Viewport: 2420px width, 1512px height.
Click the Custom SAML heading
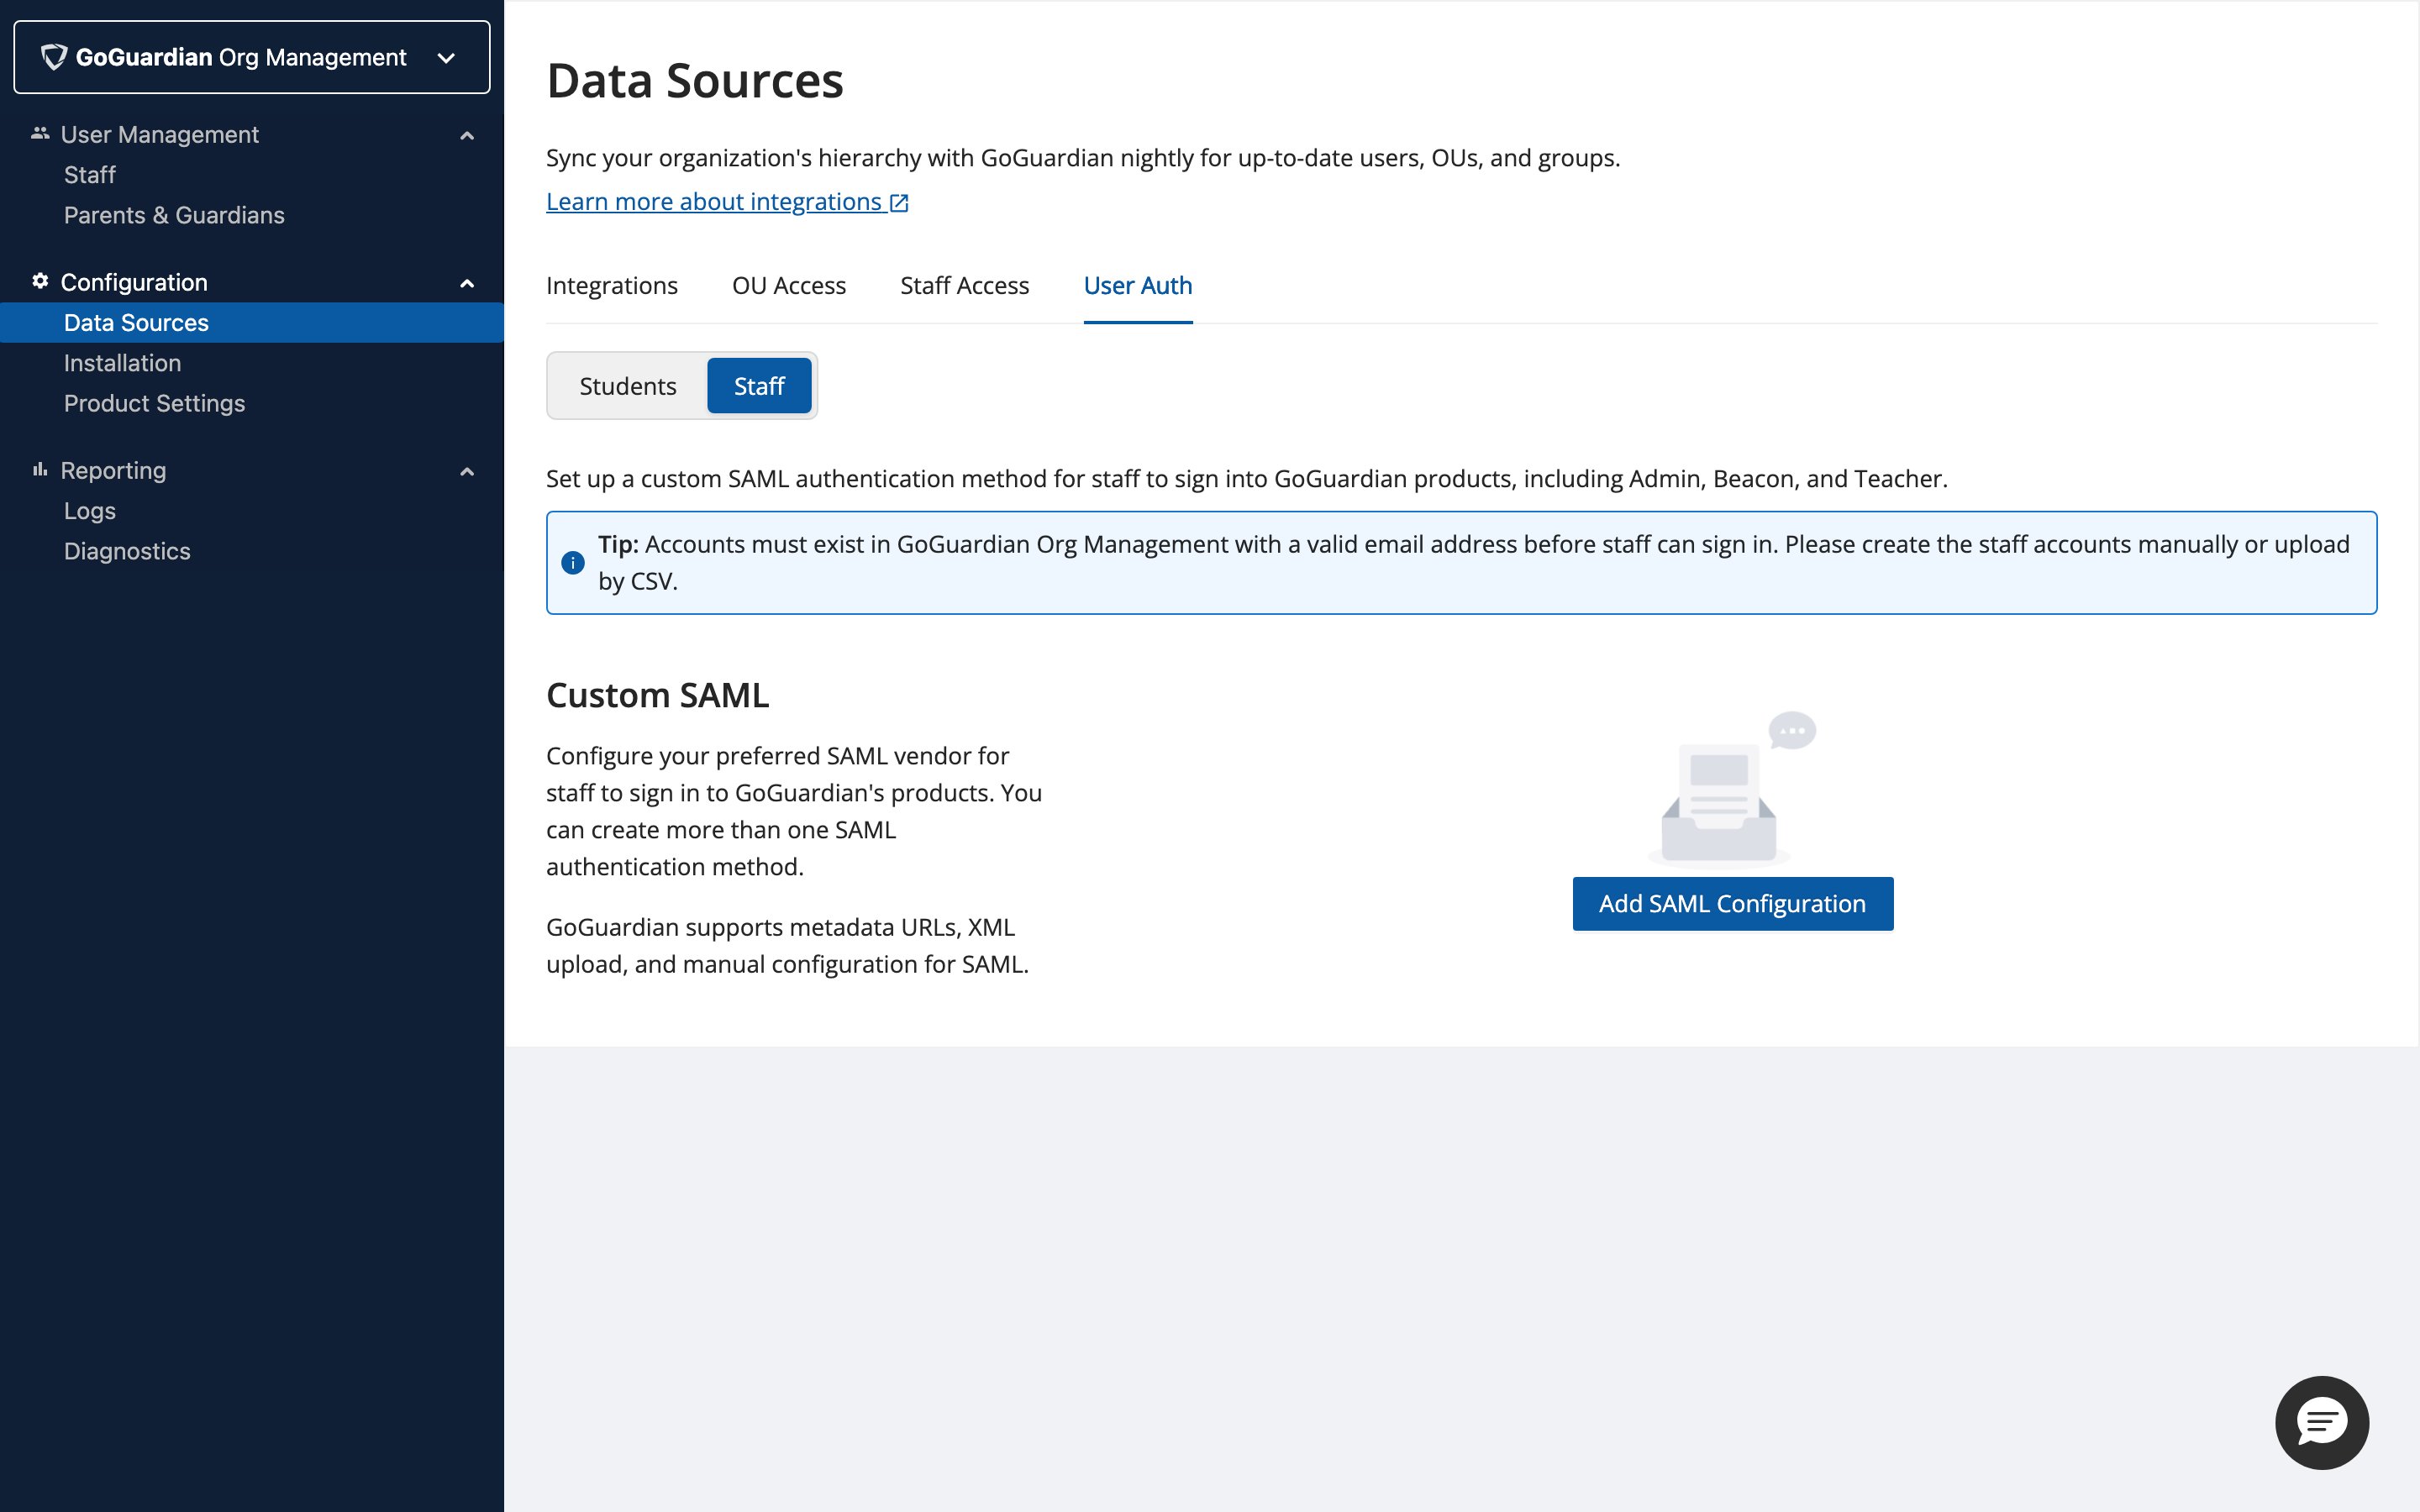click(657, 695)
